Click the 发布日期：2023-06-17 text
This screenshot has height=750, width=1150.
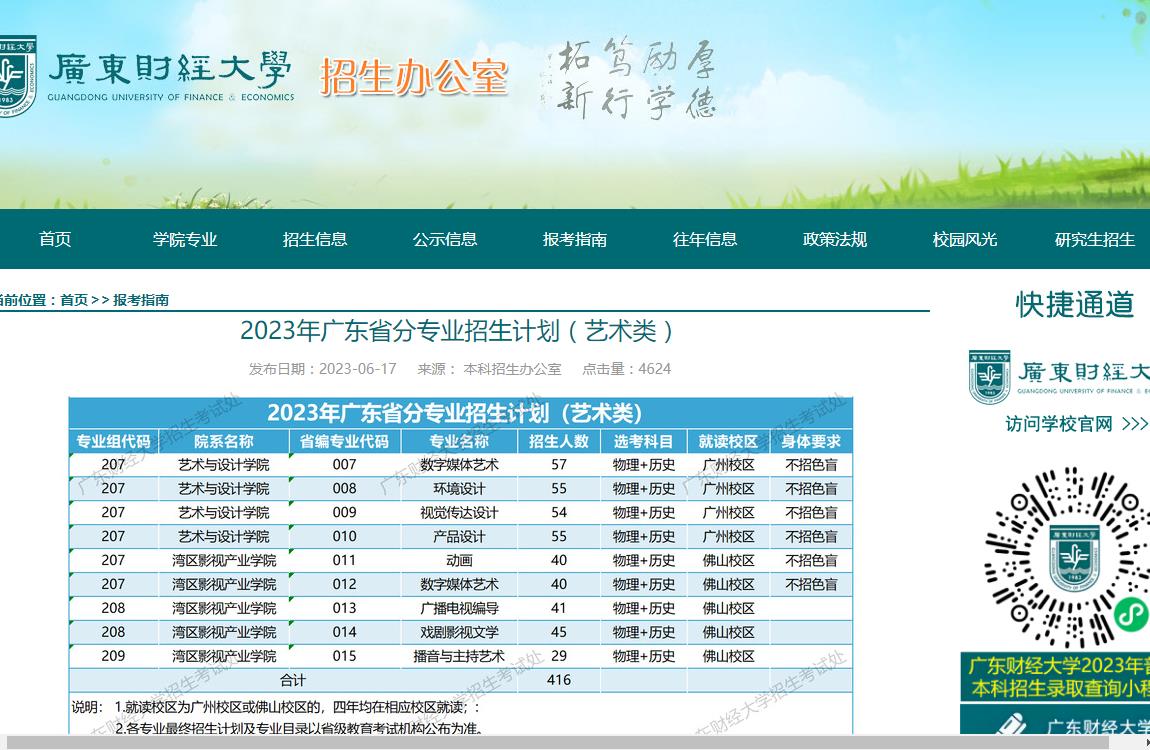[x=323, y=369]
